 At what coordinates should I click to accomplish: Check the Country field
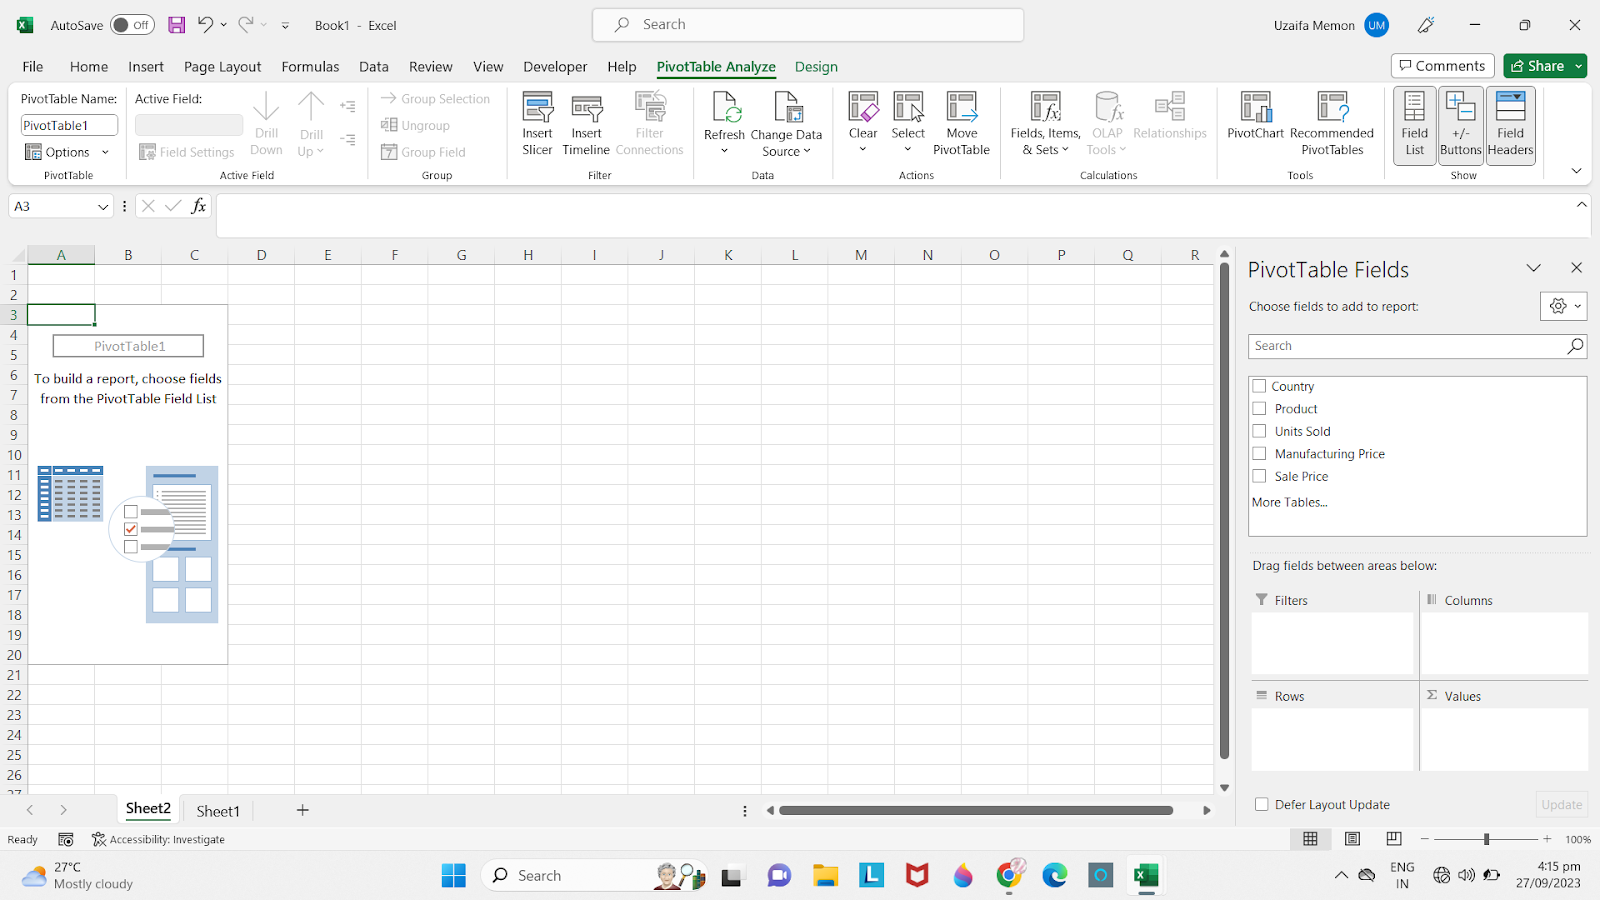(1259, 386)
